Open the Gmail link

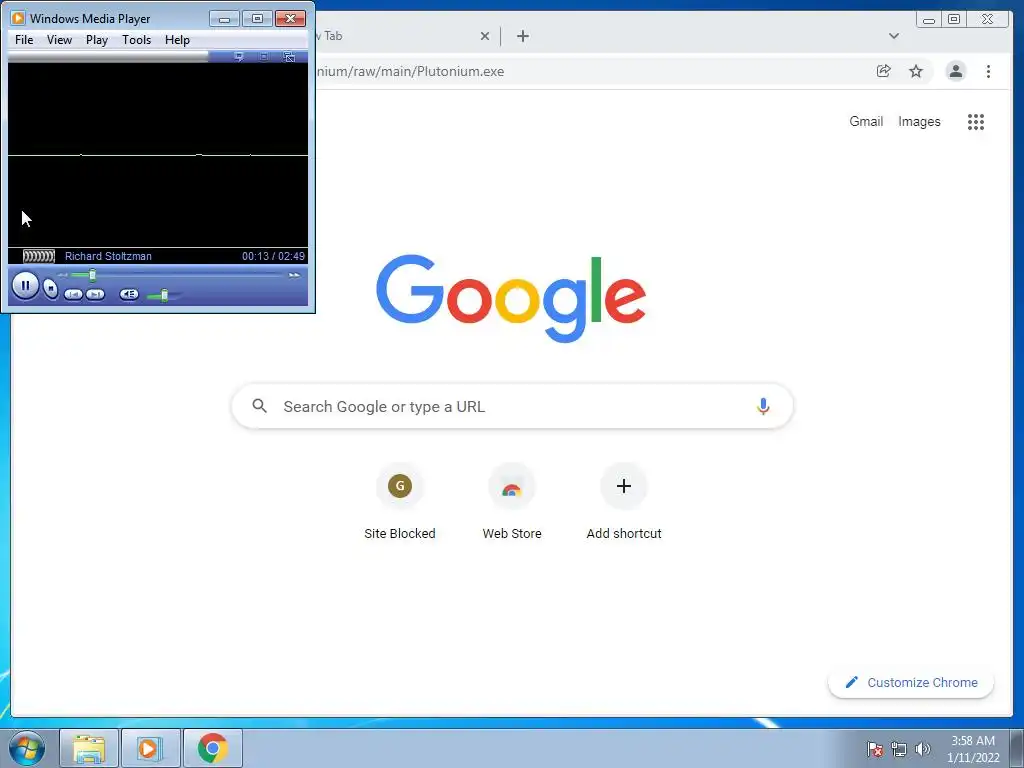[866, 121]
